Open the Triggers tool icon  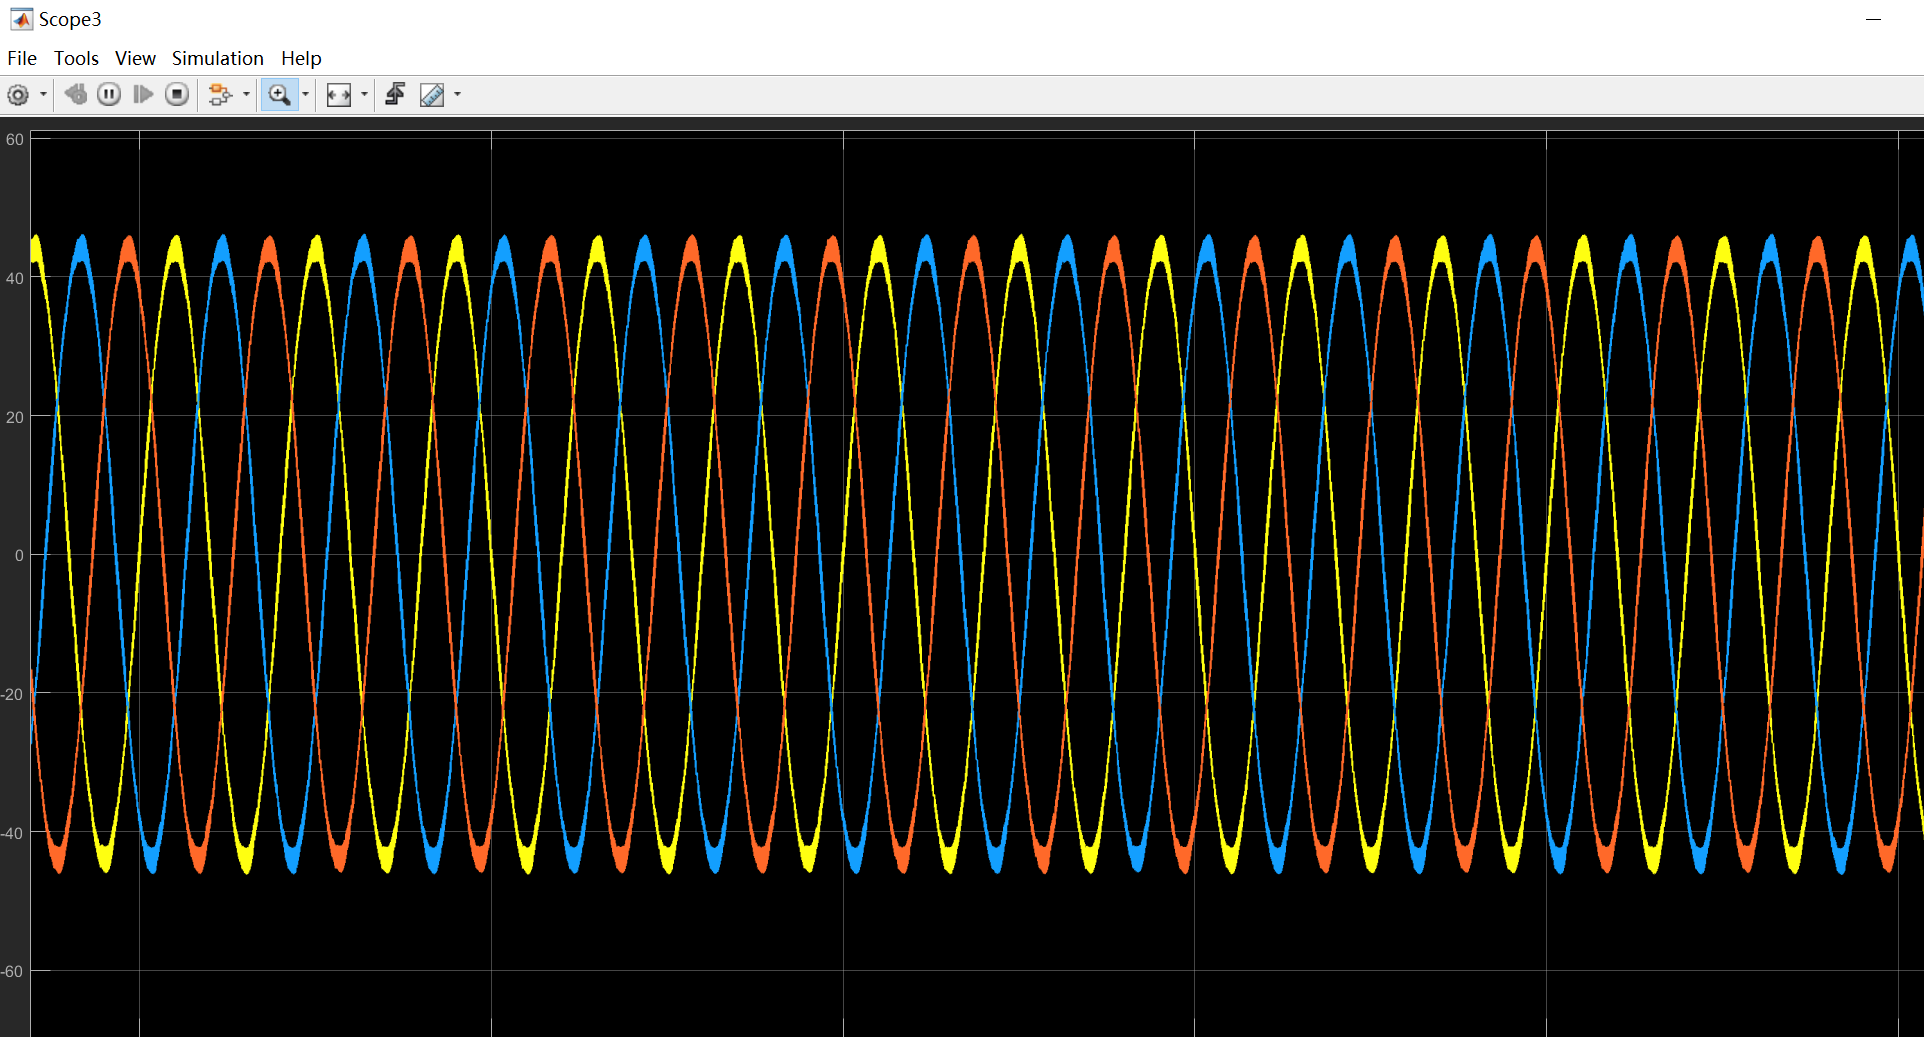coord(395,95)
